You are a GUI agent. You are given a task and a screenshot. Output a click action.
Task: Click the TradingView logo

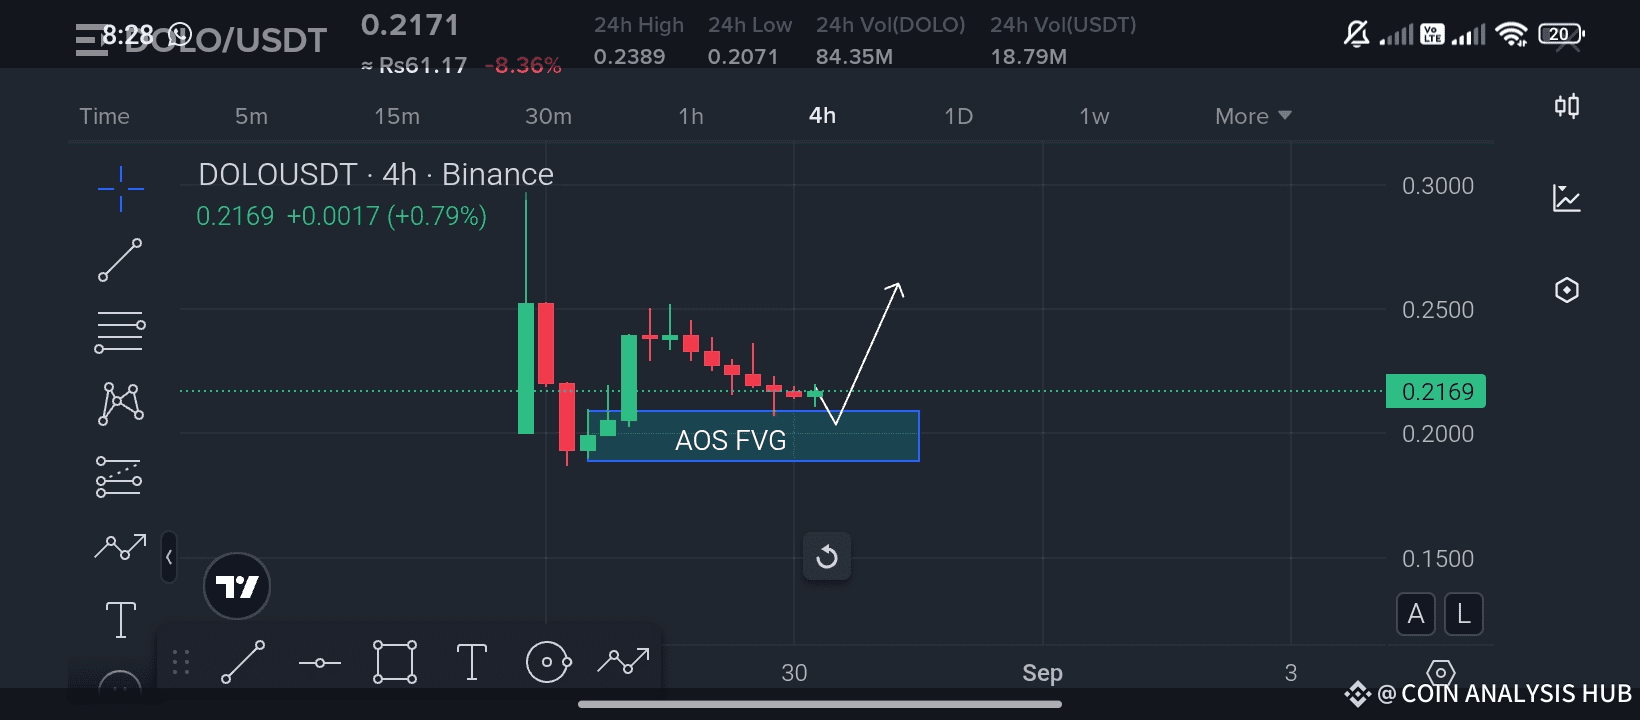237,587
